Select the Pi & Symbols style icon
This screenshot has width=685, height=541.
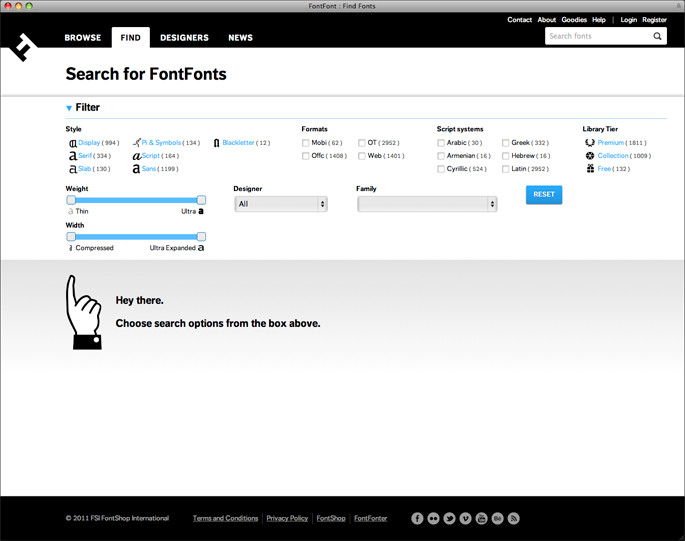pos(137,142)
